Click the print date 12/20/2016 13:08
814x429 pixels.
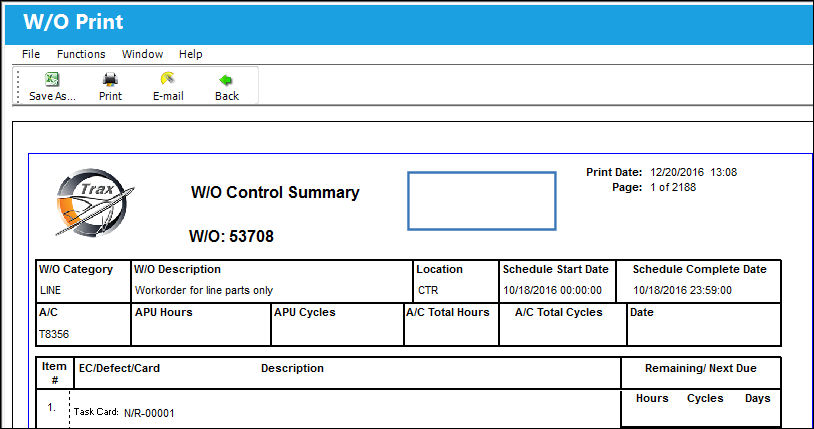[x=693, y=172]
